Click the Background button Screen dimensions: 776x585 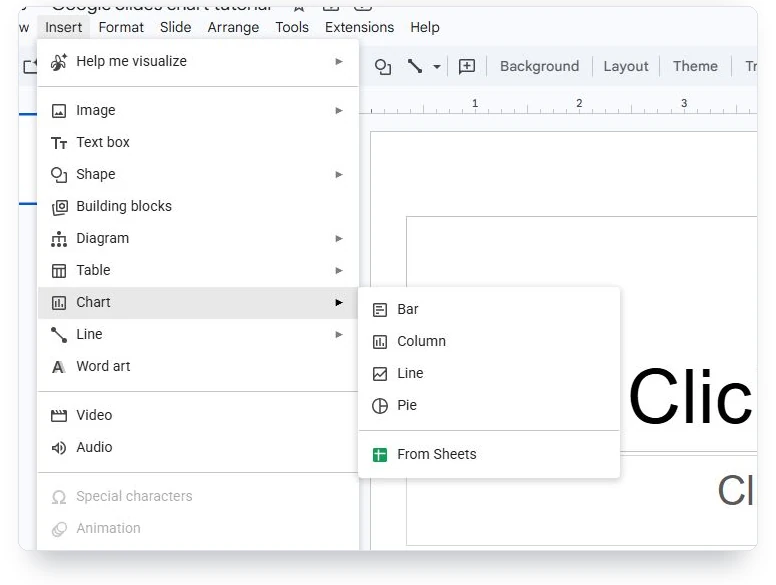click(x=539, y=66)
